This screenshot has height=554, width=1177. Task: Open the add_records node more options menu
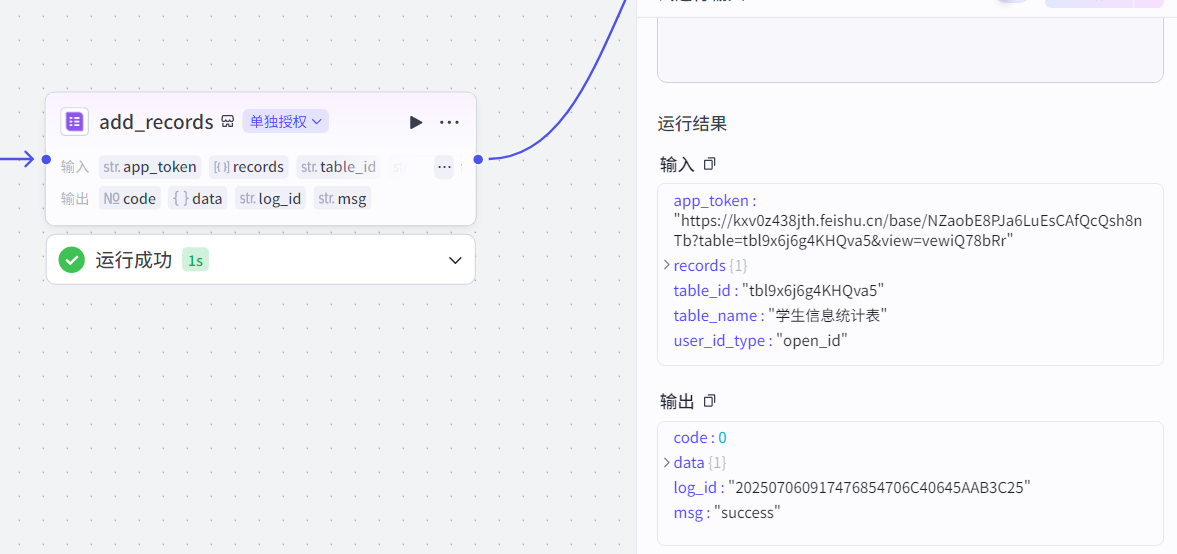tap(449, 122)
